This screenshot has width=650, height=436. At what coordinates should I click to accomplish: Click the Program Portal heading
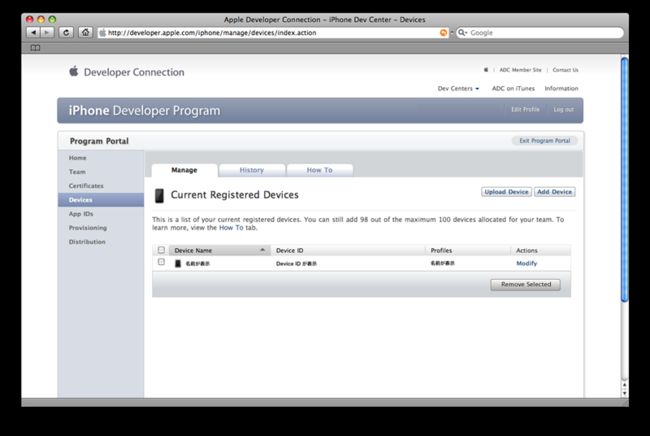coord(99,141)
